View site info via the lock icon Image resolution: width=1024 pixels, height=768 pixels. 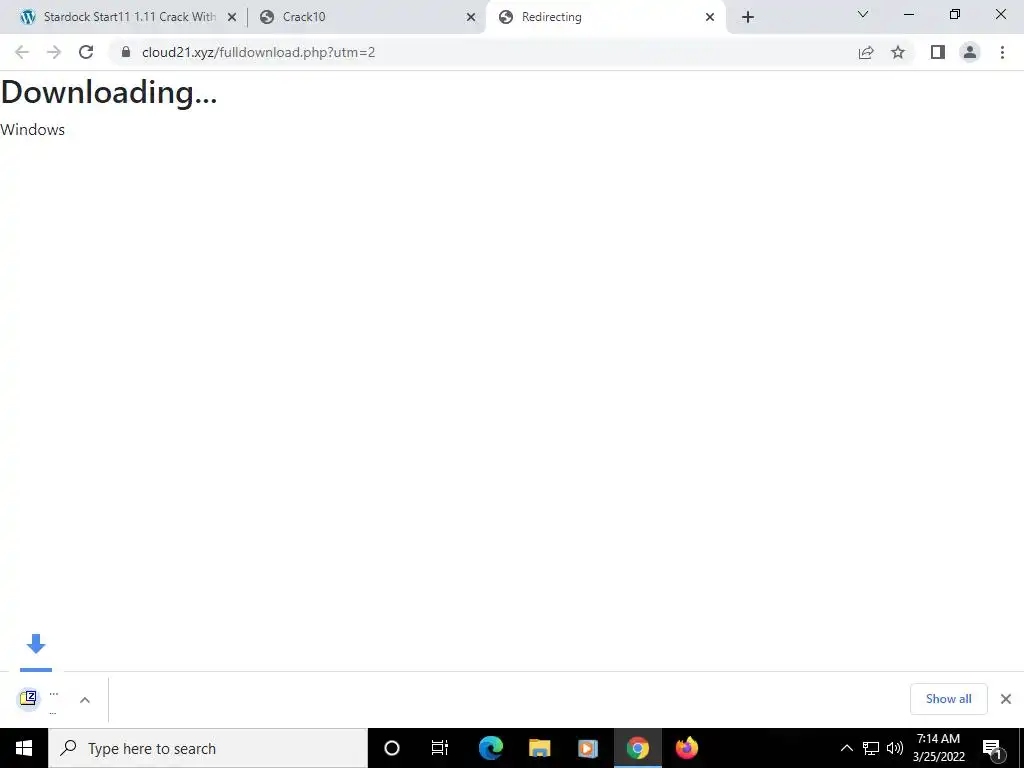pyautogui.click(x=126, y=52)
